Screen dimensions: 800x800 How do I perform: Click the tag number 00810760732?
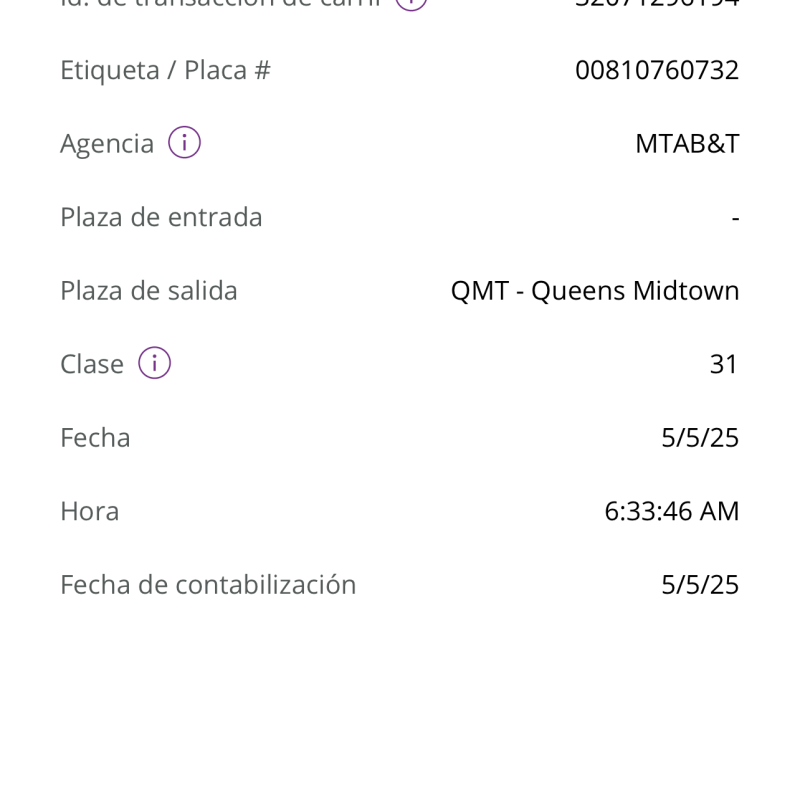click(x=657, y=70)
